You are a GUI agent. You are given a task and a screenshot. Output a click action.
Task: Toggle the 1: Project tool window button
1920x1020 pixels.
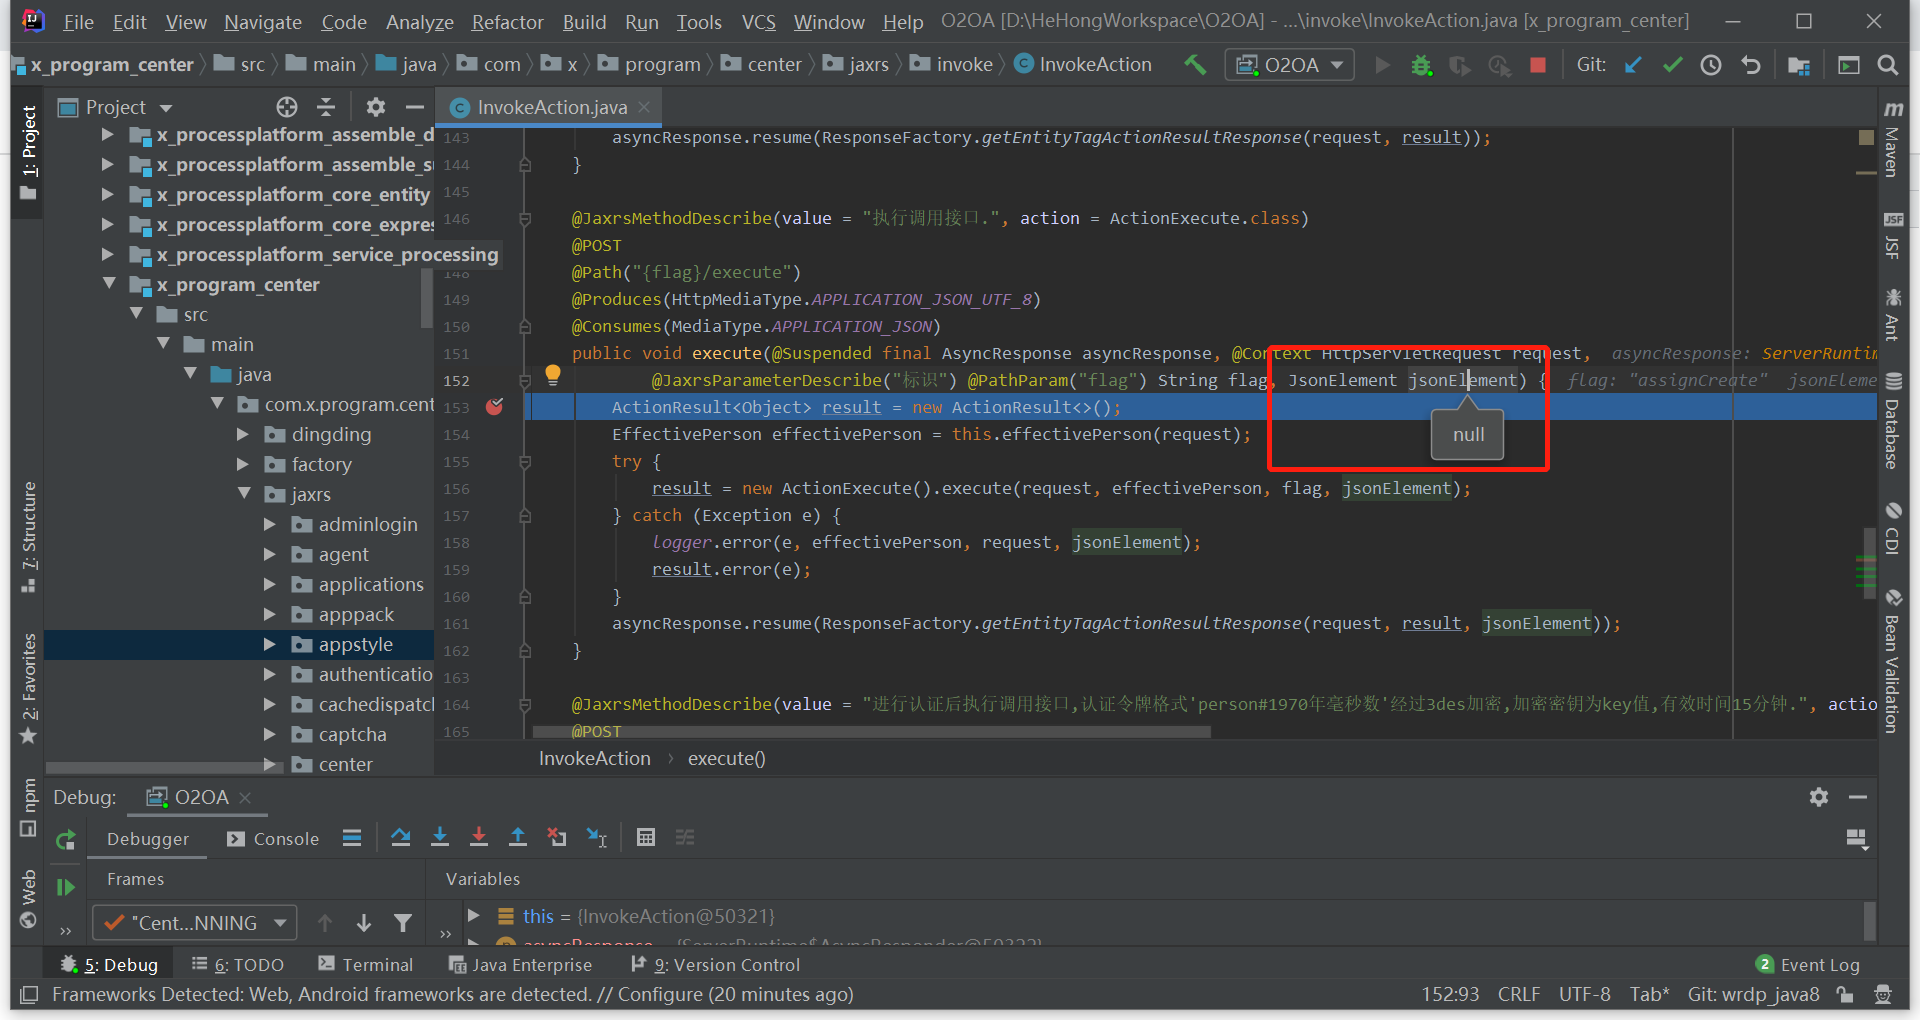pyautogui.click(x=28, y=150)
